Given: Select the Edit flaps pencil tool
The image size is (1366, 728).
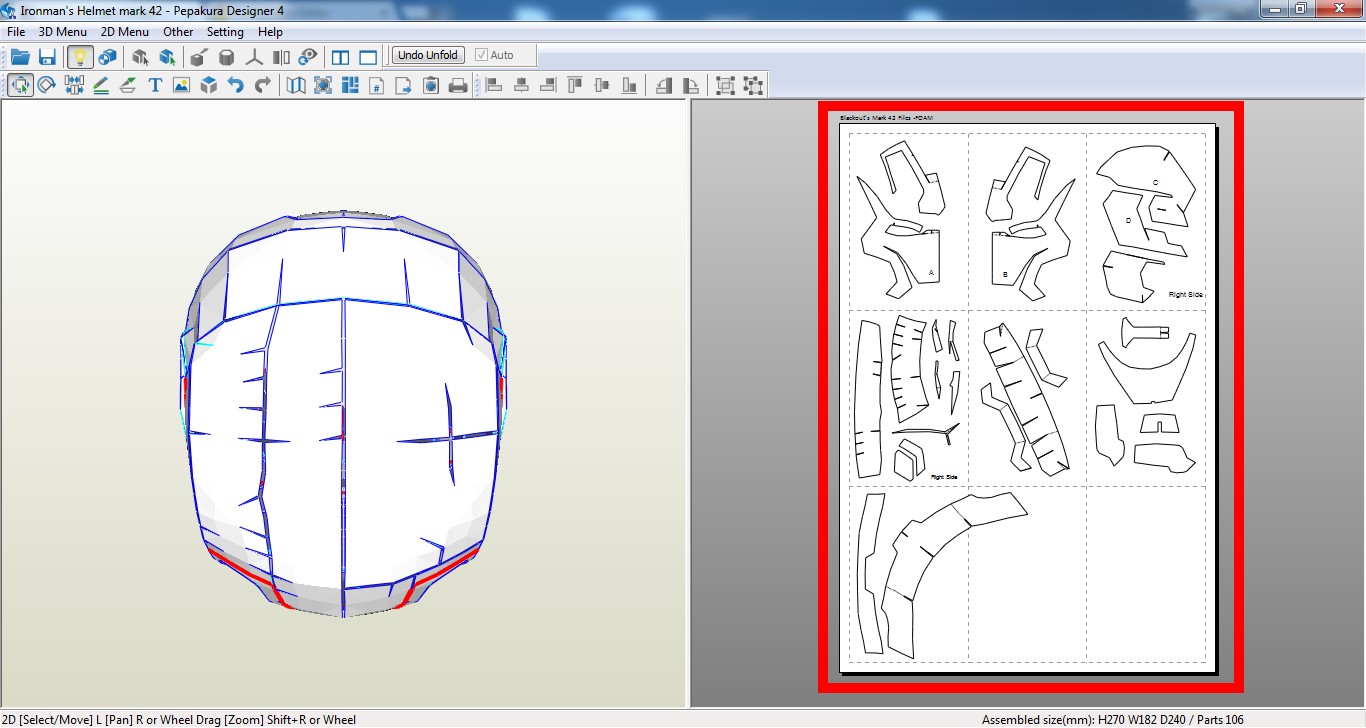Looking at the screenshot, I should click(101, 85).
